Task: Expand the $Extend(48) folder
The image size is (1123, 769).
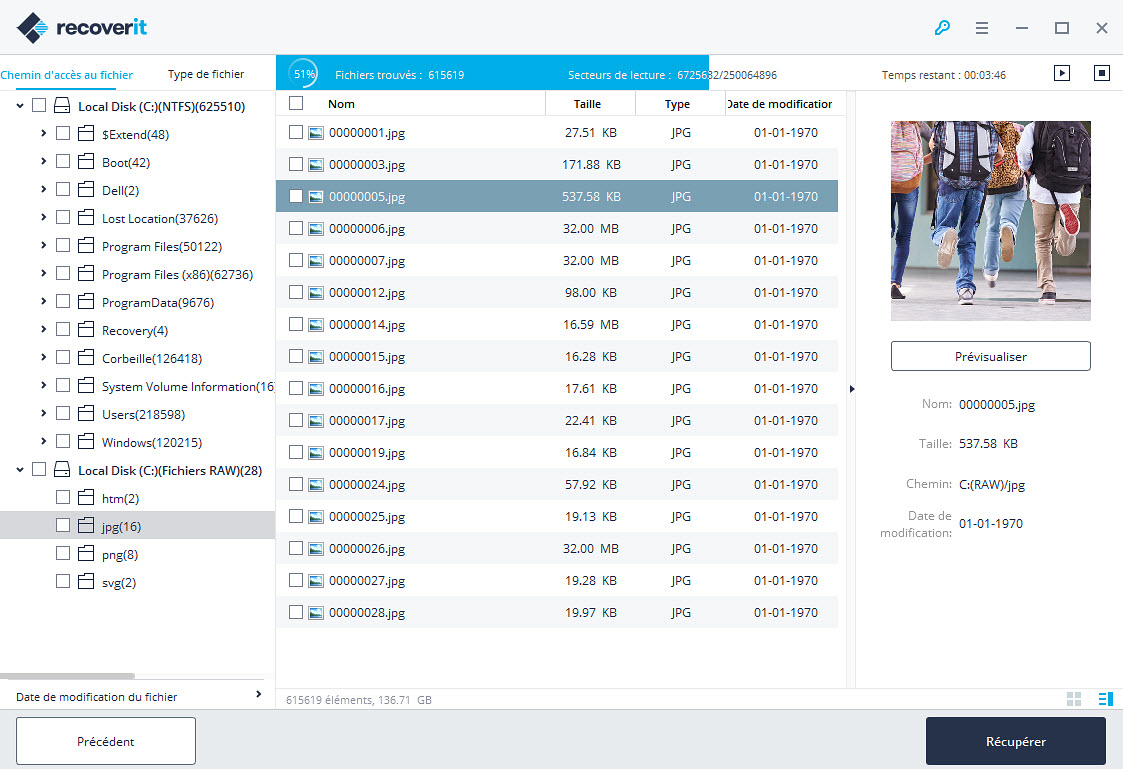Action: coord(44,133)
